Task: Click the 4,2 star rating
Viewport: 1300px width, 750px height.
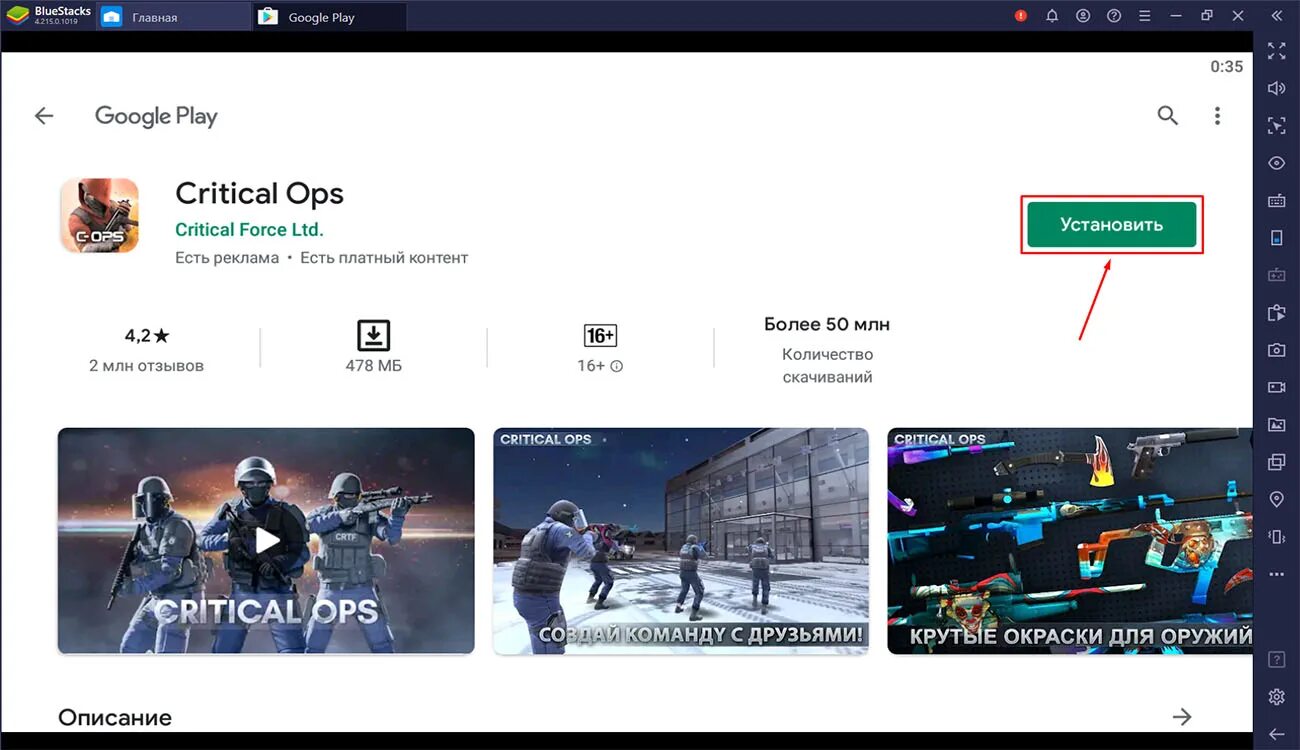Action: point(146,336)
